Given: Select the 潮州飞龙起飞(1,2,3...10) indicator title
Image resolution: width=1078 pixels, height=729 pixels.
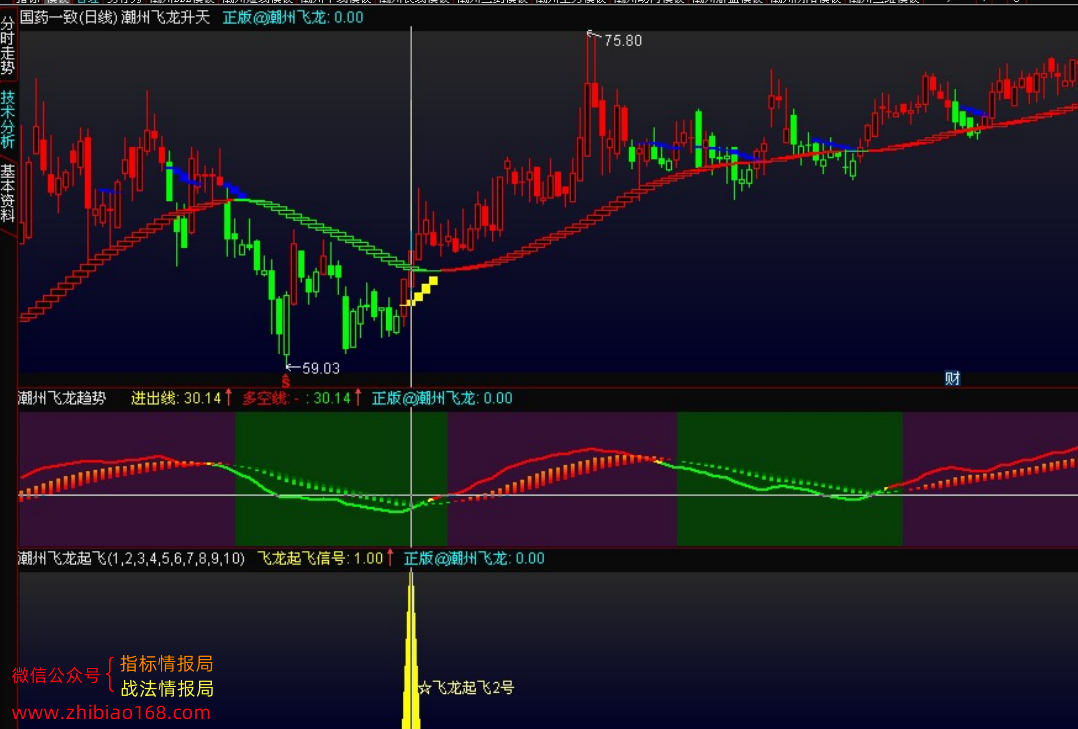Looking at the screenshot, I should (131, 558).
